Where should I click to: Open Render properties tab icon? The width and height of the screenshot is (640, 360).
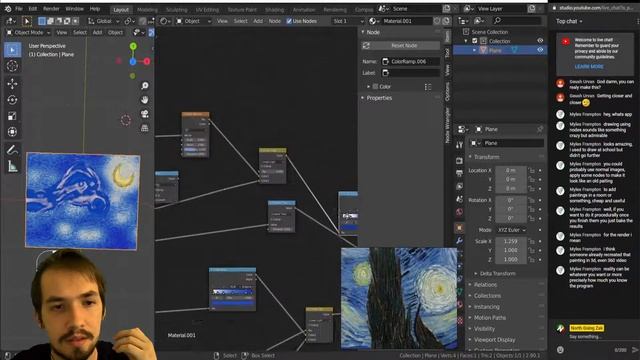460,161
